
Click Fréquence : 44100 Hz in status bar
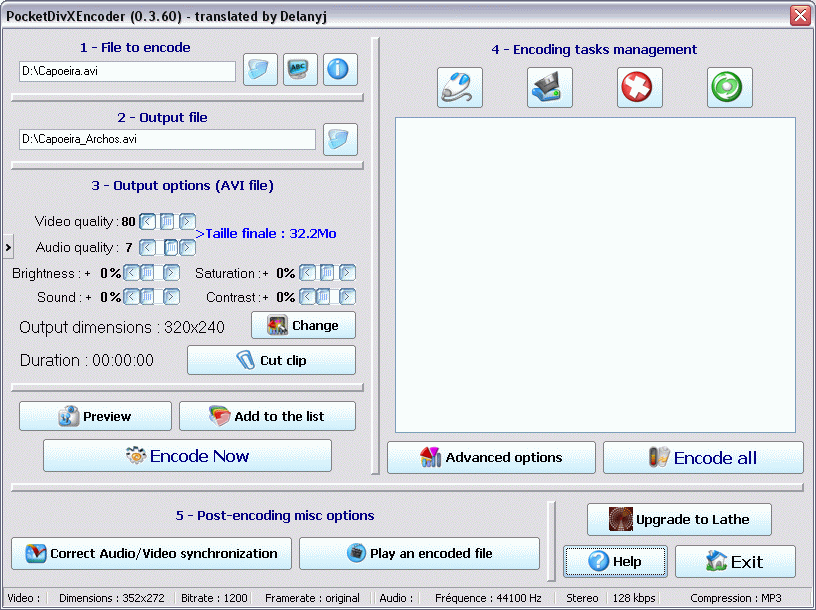pyautogui.click(x=488, y=598)
